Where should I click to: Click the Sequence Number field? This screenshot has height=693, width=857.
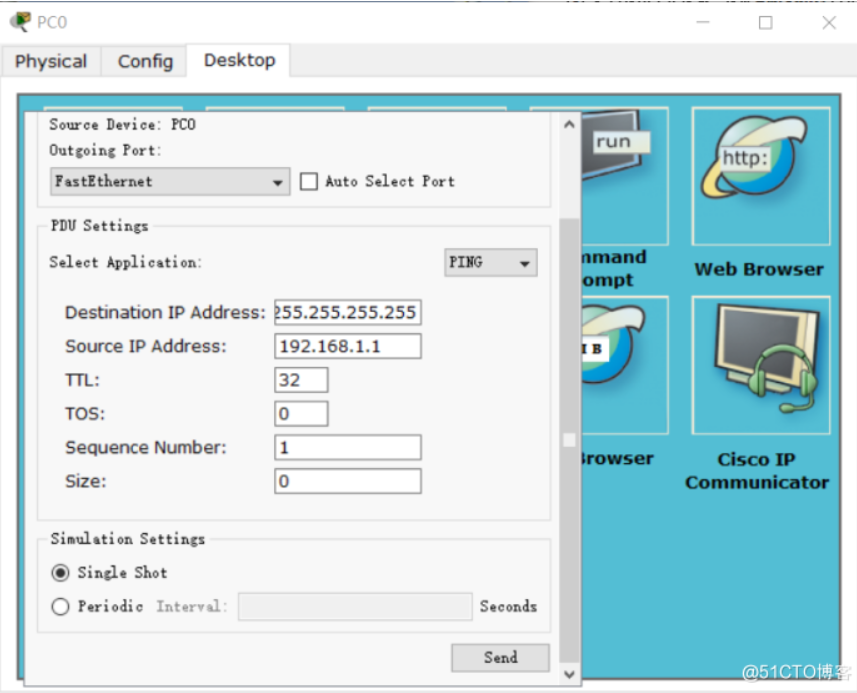tap(348, 448)
